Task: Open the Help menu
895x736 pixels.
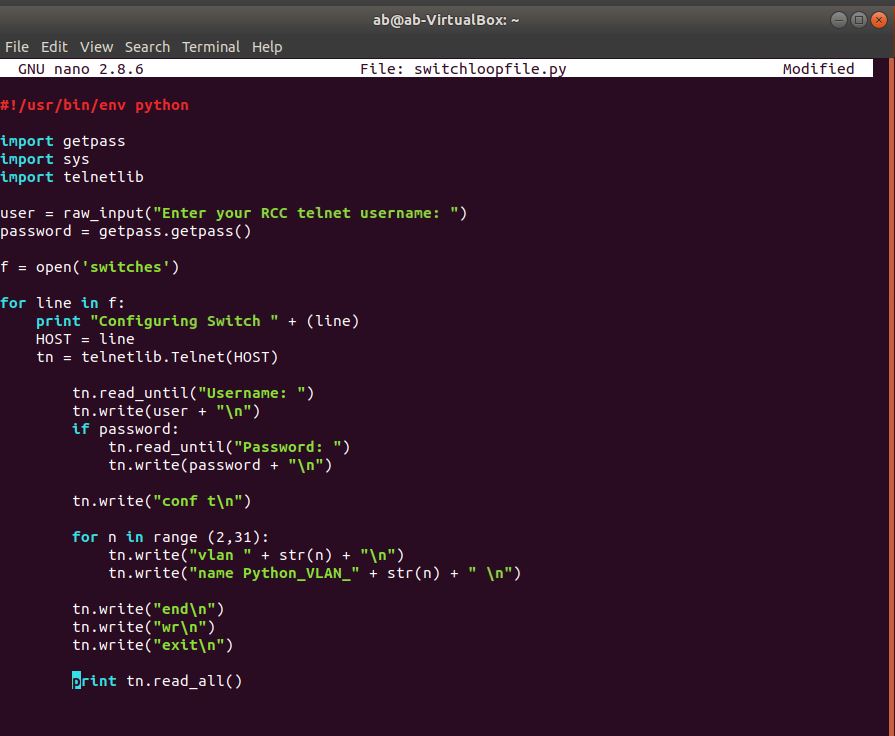Action: click(267, 47)
